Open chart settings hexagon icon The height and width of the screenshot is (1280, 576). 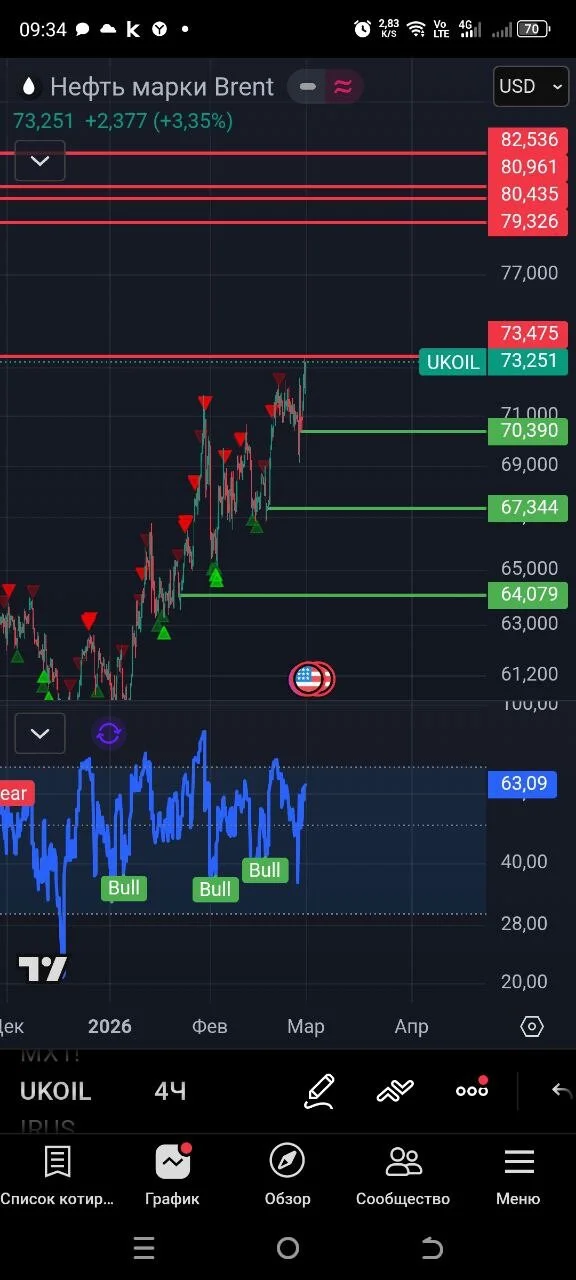pos(532,1027)
